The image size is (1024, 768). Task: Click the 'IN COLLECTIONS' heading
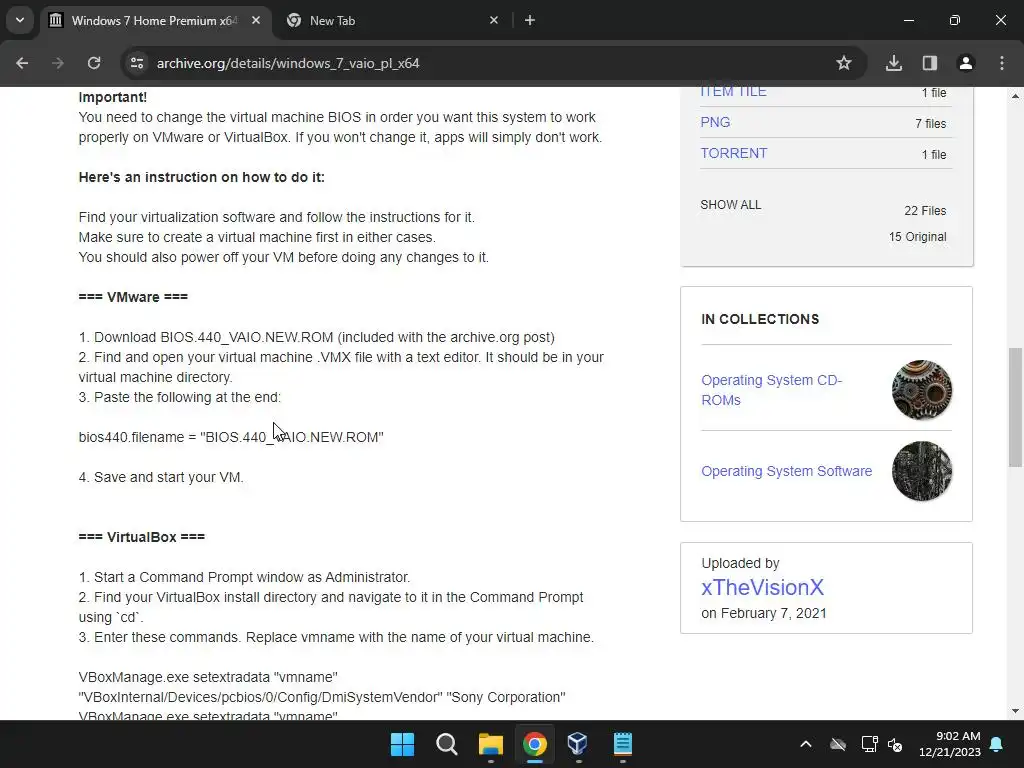[760, 319]
